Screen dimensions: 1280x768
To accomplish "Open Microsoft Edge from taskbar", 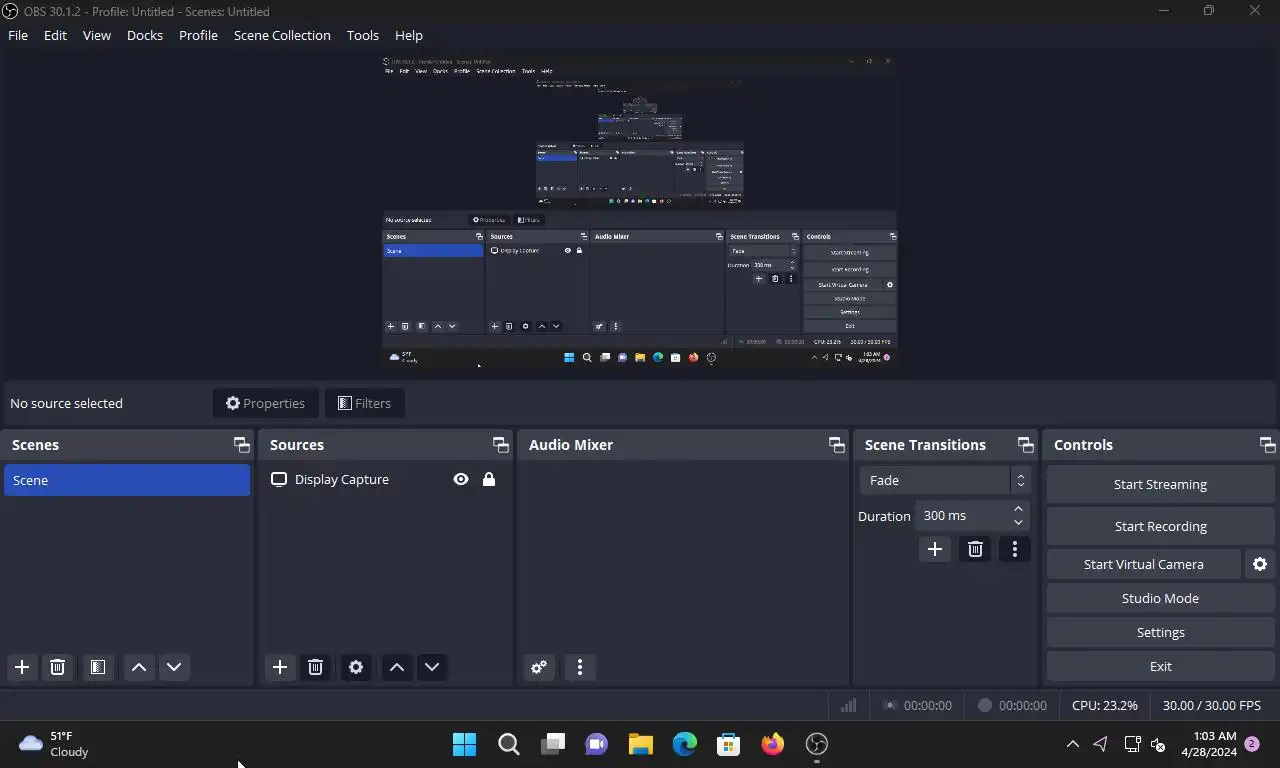I will point(684,744).
